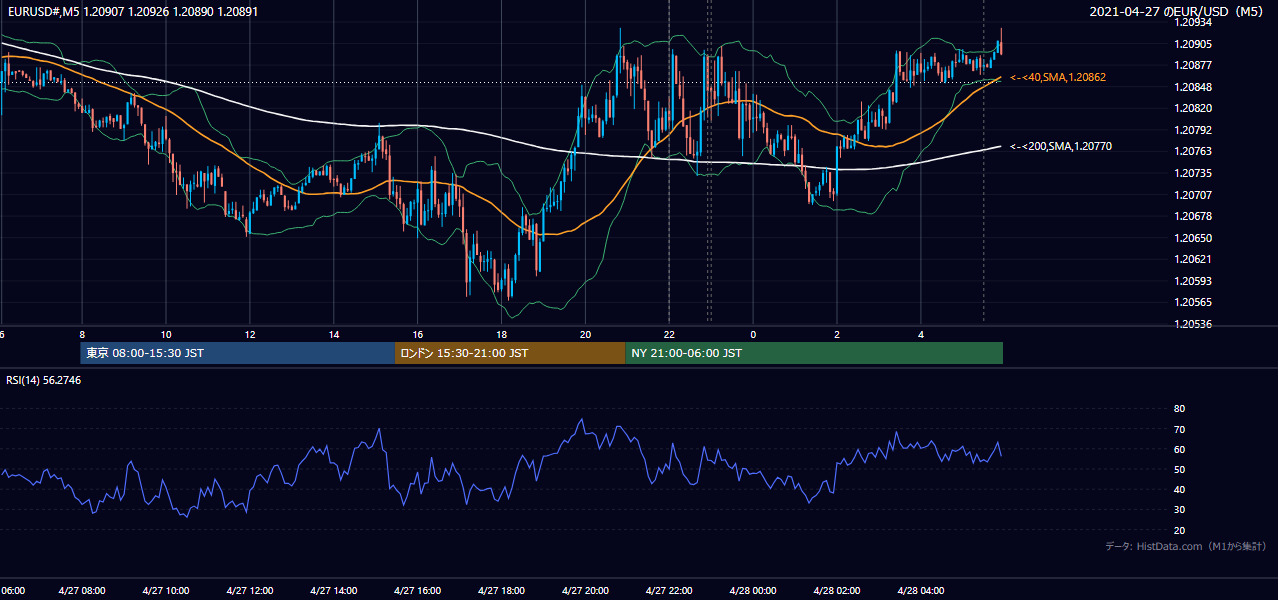Screen dimensions: 1278x600
Task: Click the 4/27 20:00 date label
Action: [x=586, y=590]
